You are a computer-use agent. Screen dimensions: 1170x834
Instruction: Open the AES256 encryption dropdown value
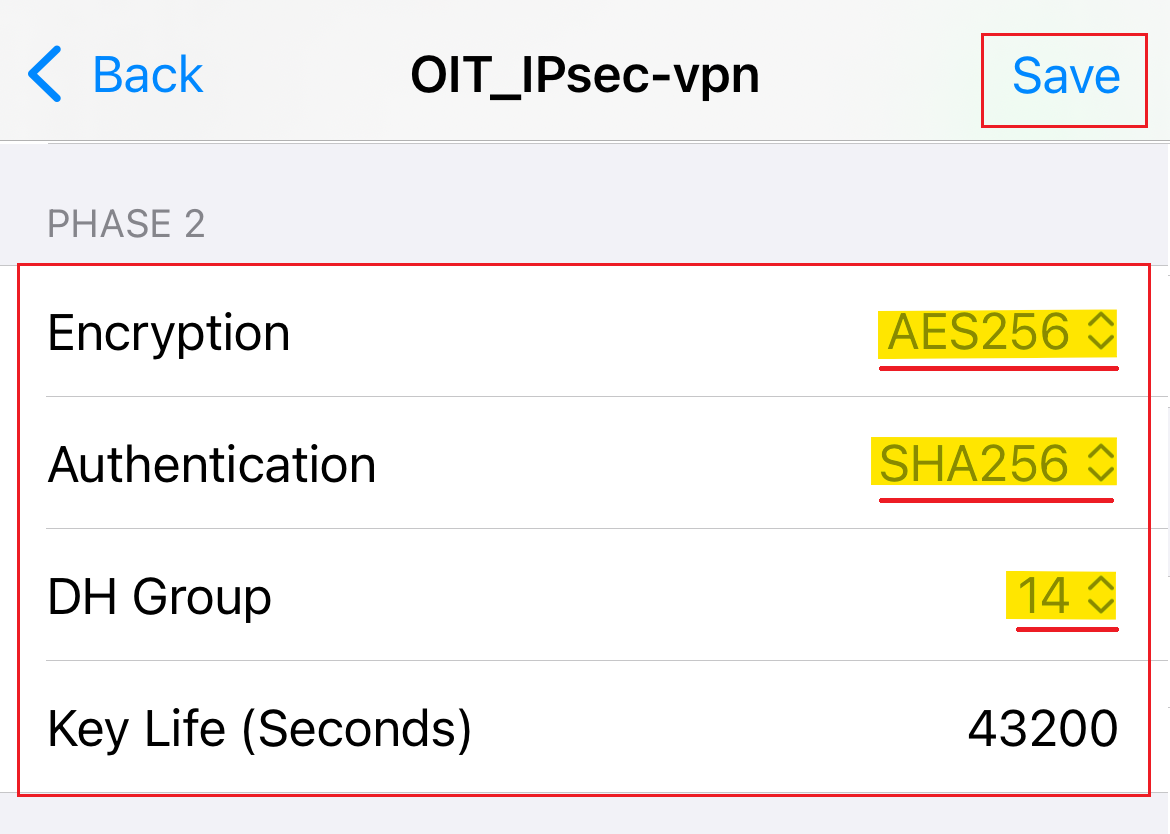click(x=979, y=333)
